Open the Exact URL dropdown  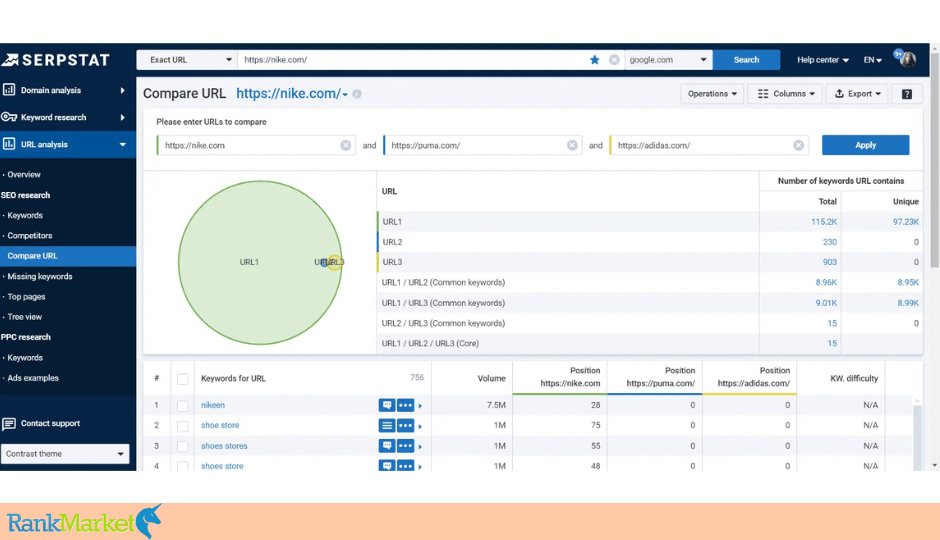[x=187, y=59]
